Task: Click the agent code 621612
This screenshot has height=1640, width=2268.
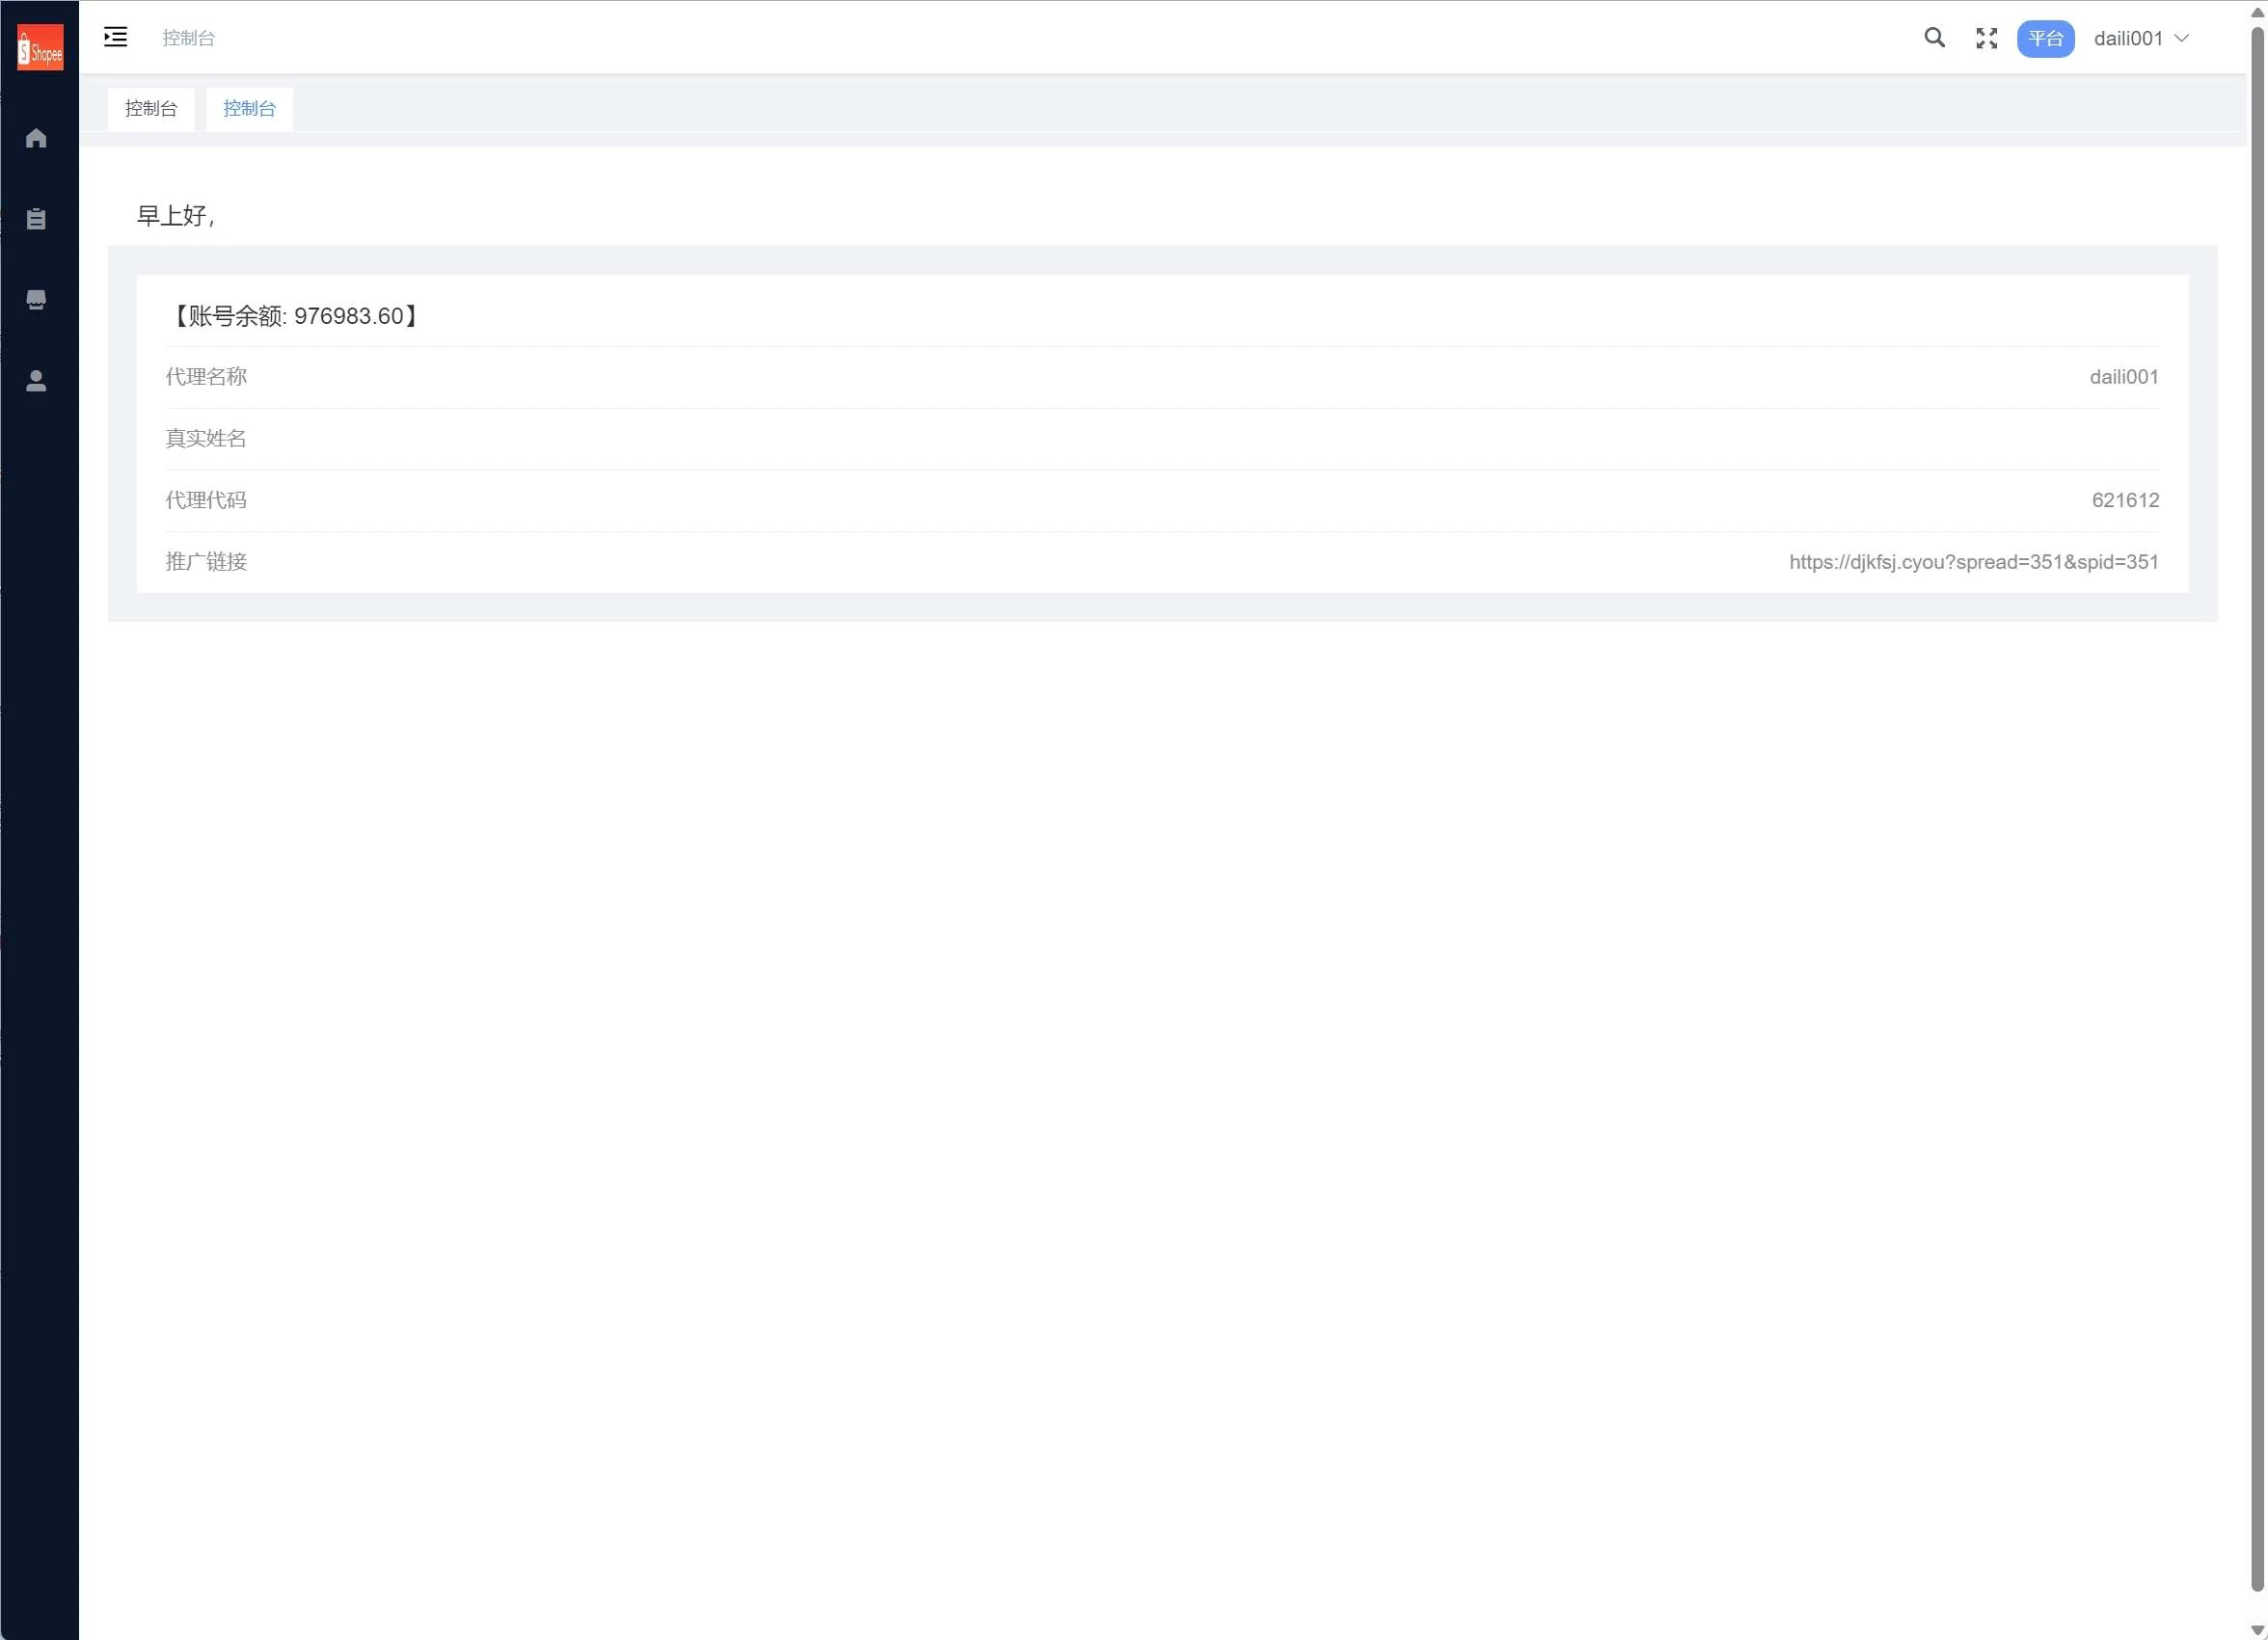Action: pyautogui.click(x=2125, y=500)
